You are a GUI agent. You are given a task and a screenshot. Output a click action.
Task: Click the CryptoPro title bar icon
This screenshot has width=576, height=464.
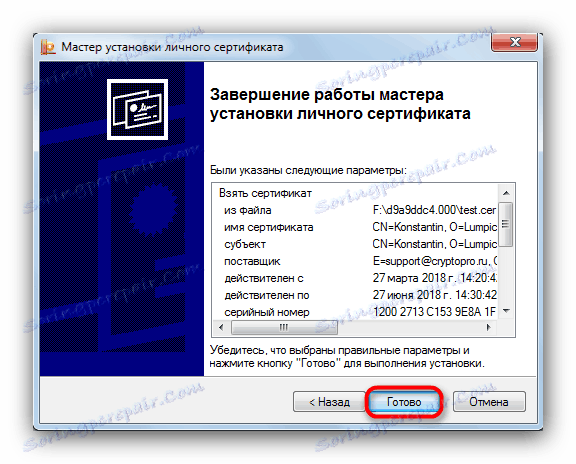48,47
